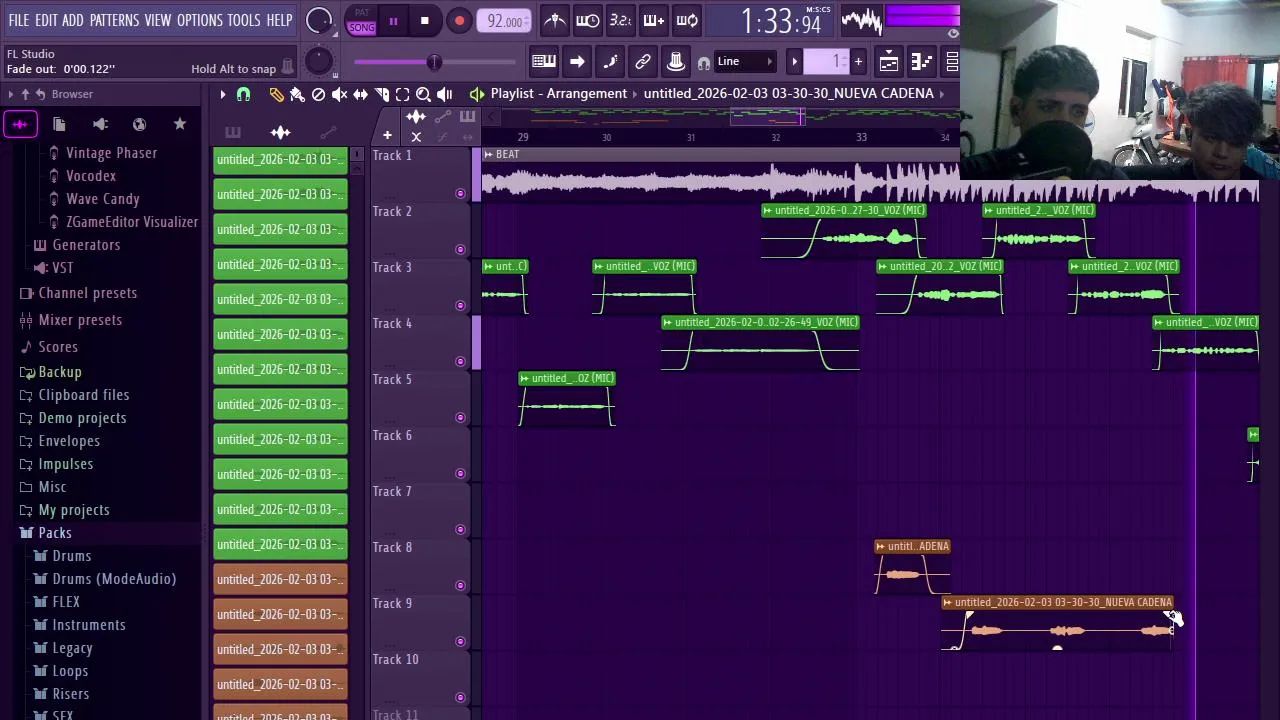
Task: Open browser favorites star tab
Action: (180, 124)
